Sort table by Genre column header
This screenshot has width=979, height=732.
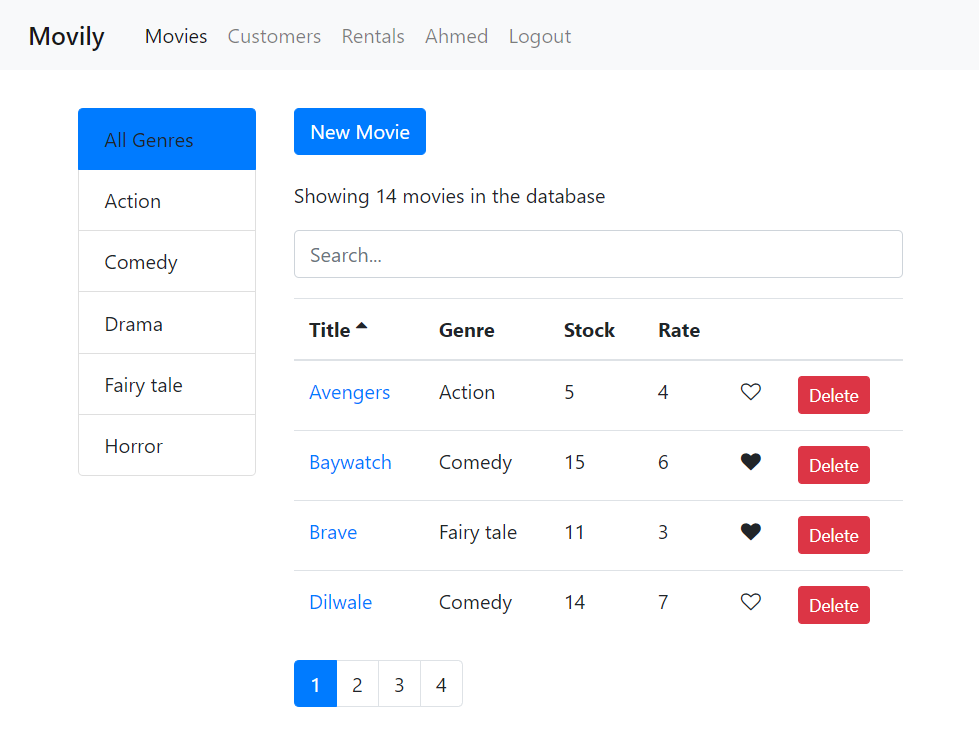coord(466,330)
